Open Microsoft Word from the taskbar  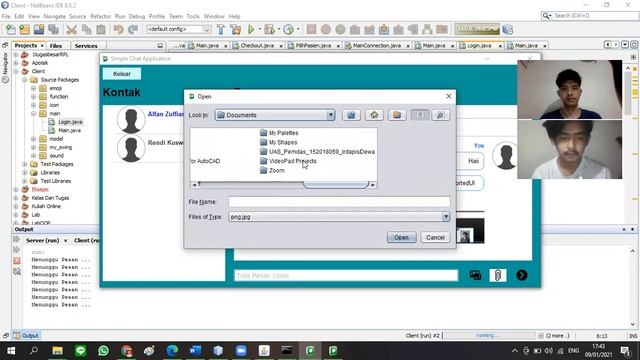point(195,351)
